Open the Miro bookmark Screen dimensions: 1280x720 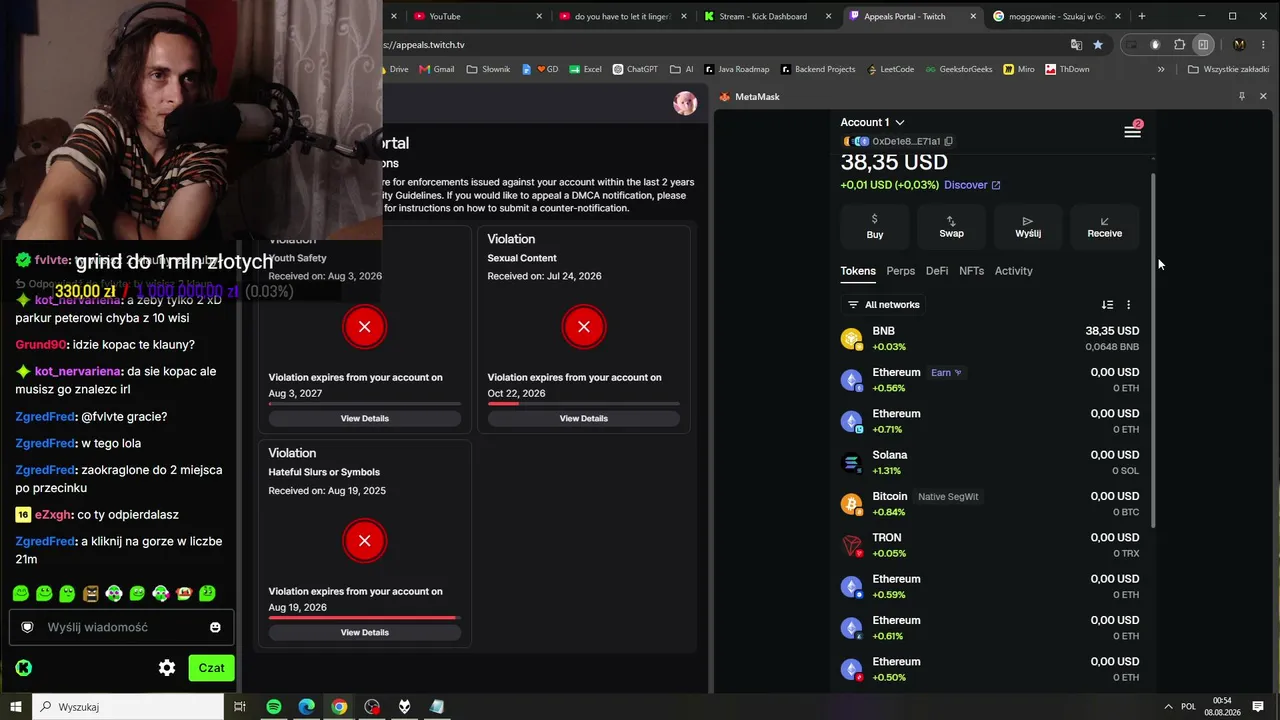pos(1019,69)
